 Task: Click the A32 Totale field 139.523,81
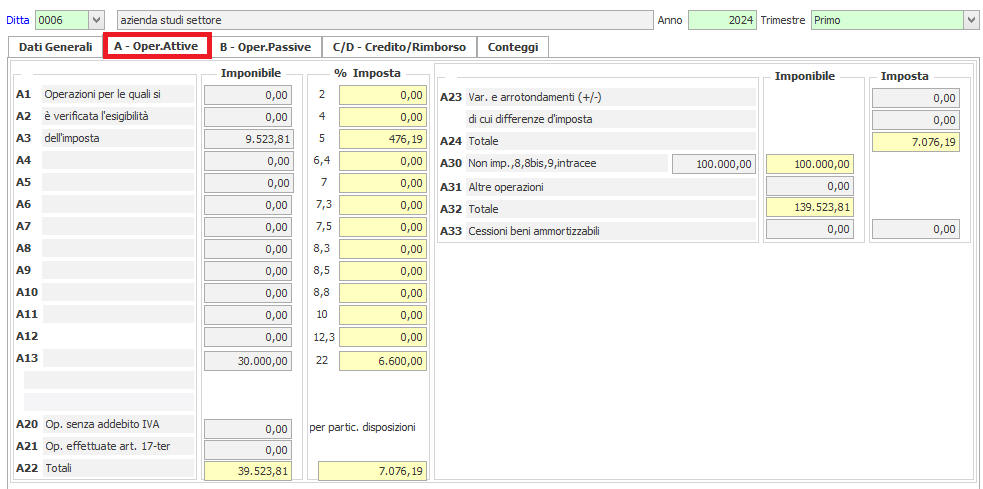point(810,208)
